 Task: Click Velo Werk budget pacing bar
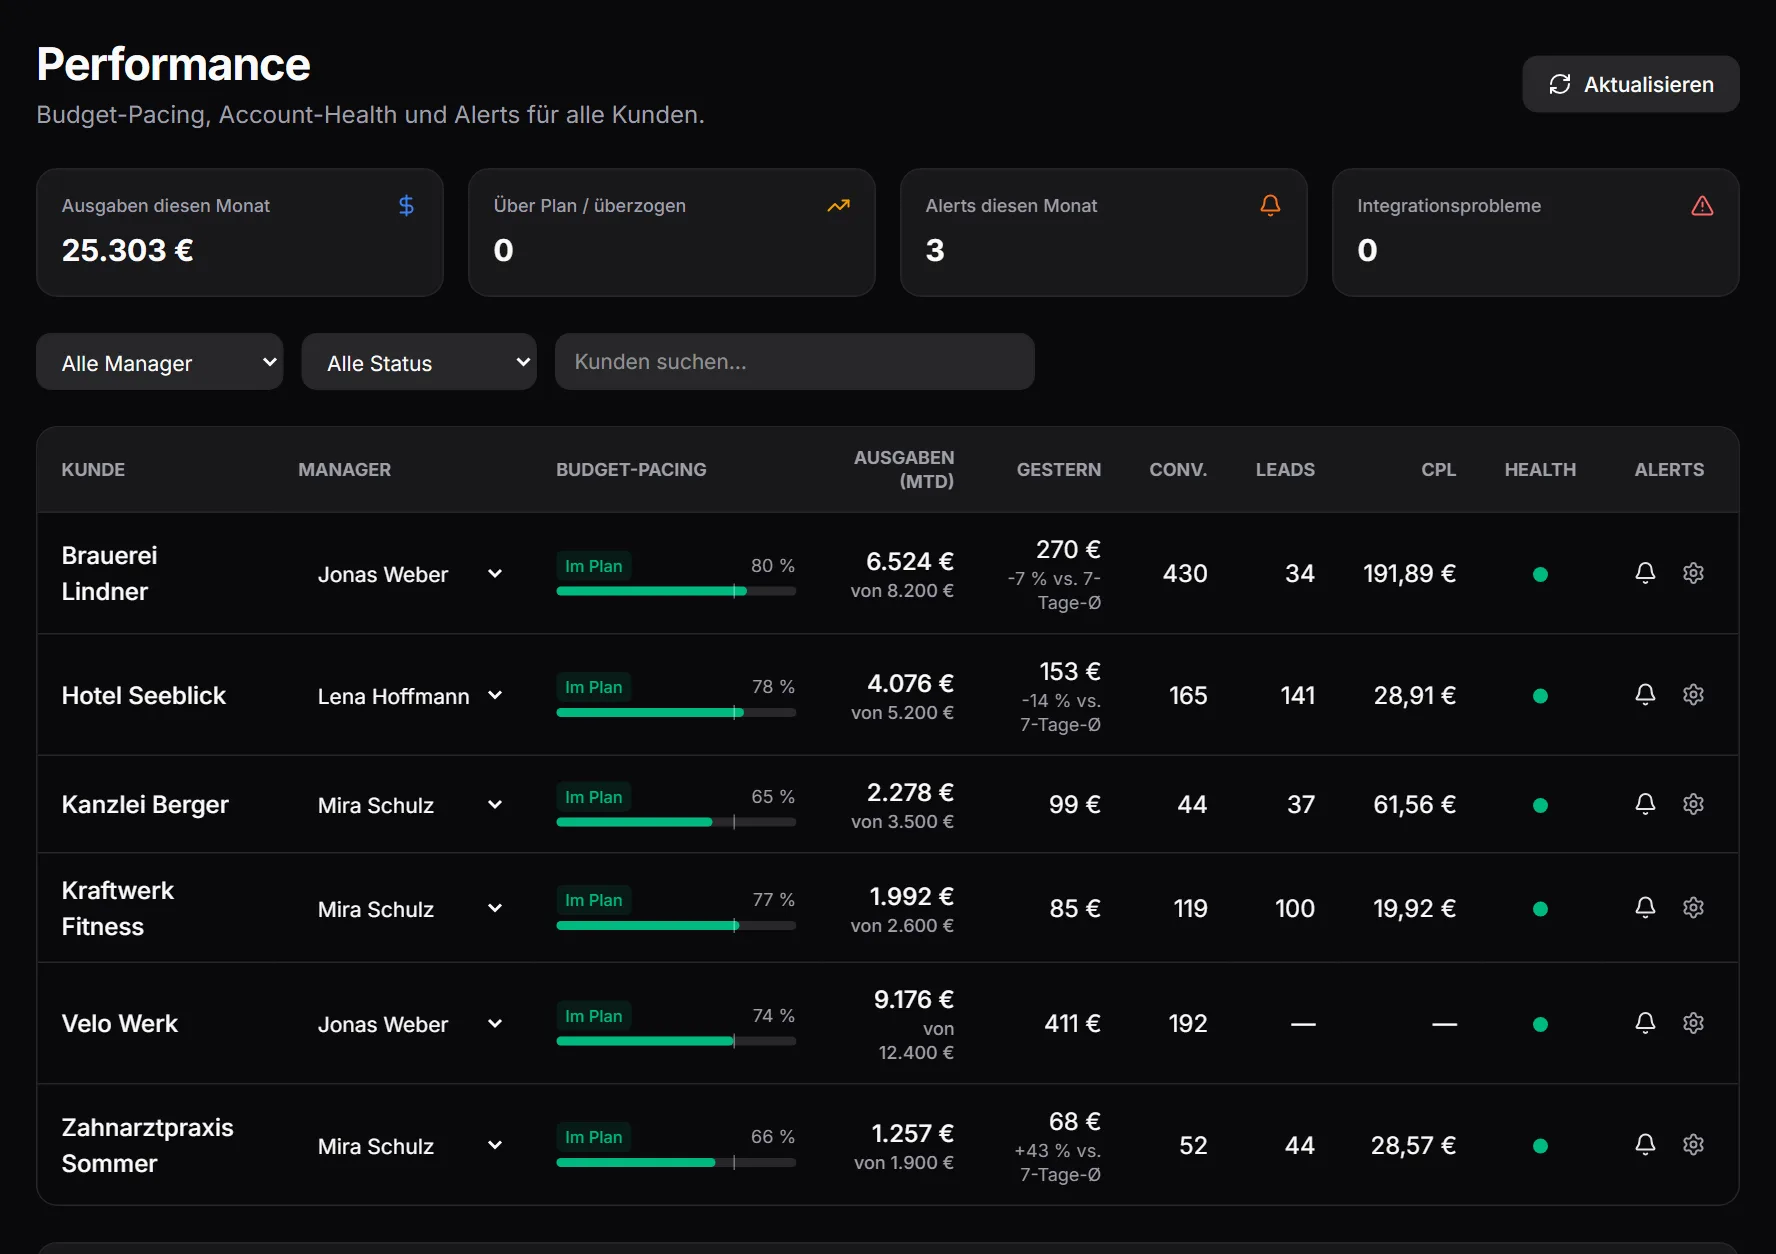click(x=676, y=1041)
